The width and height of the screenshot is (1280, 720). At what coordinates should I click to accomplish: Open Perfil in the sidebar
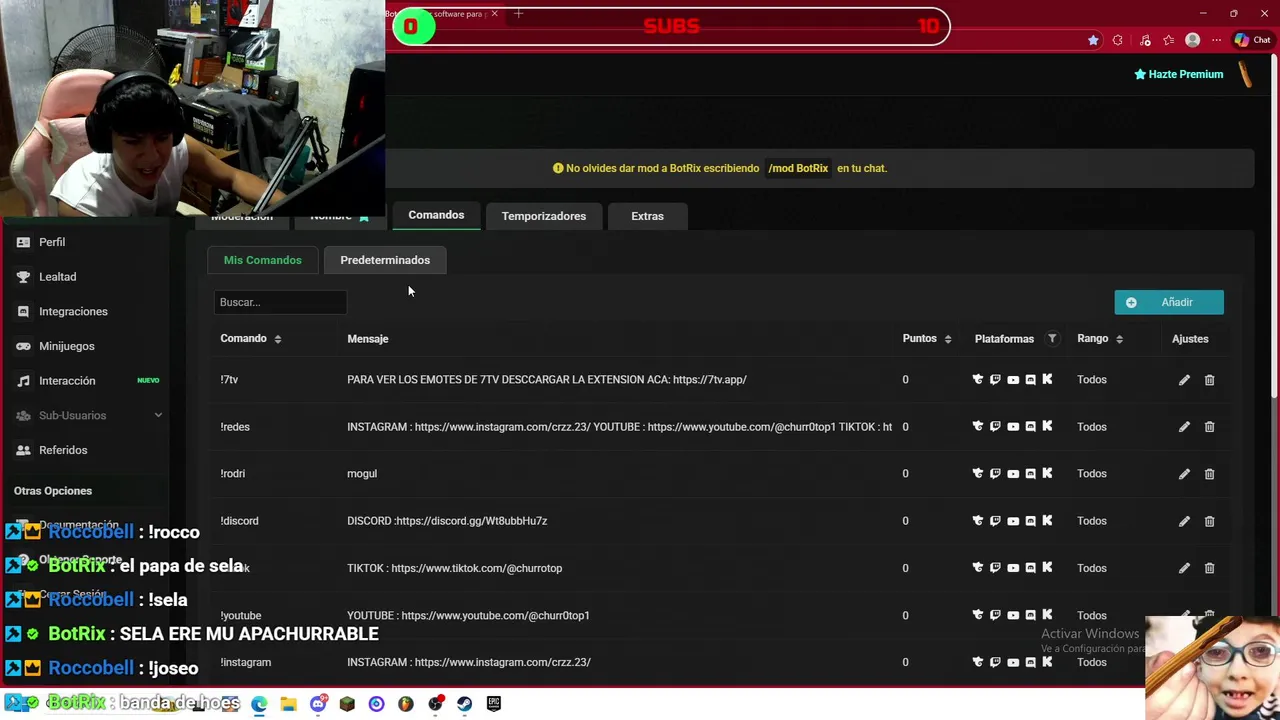52,242
